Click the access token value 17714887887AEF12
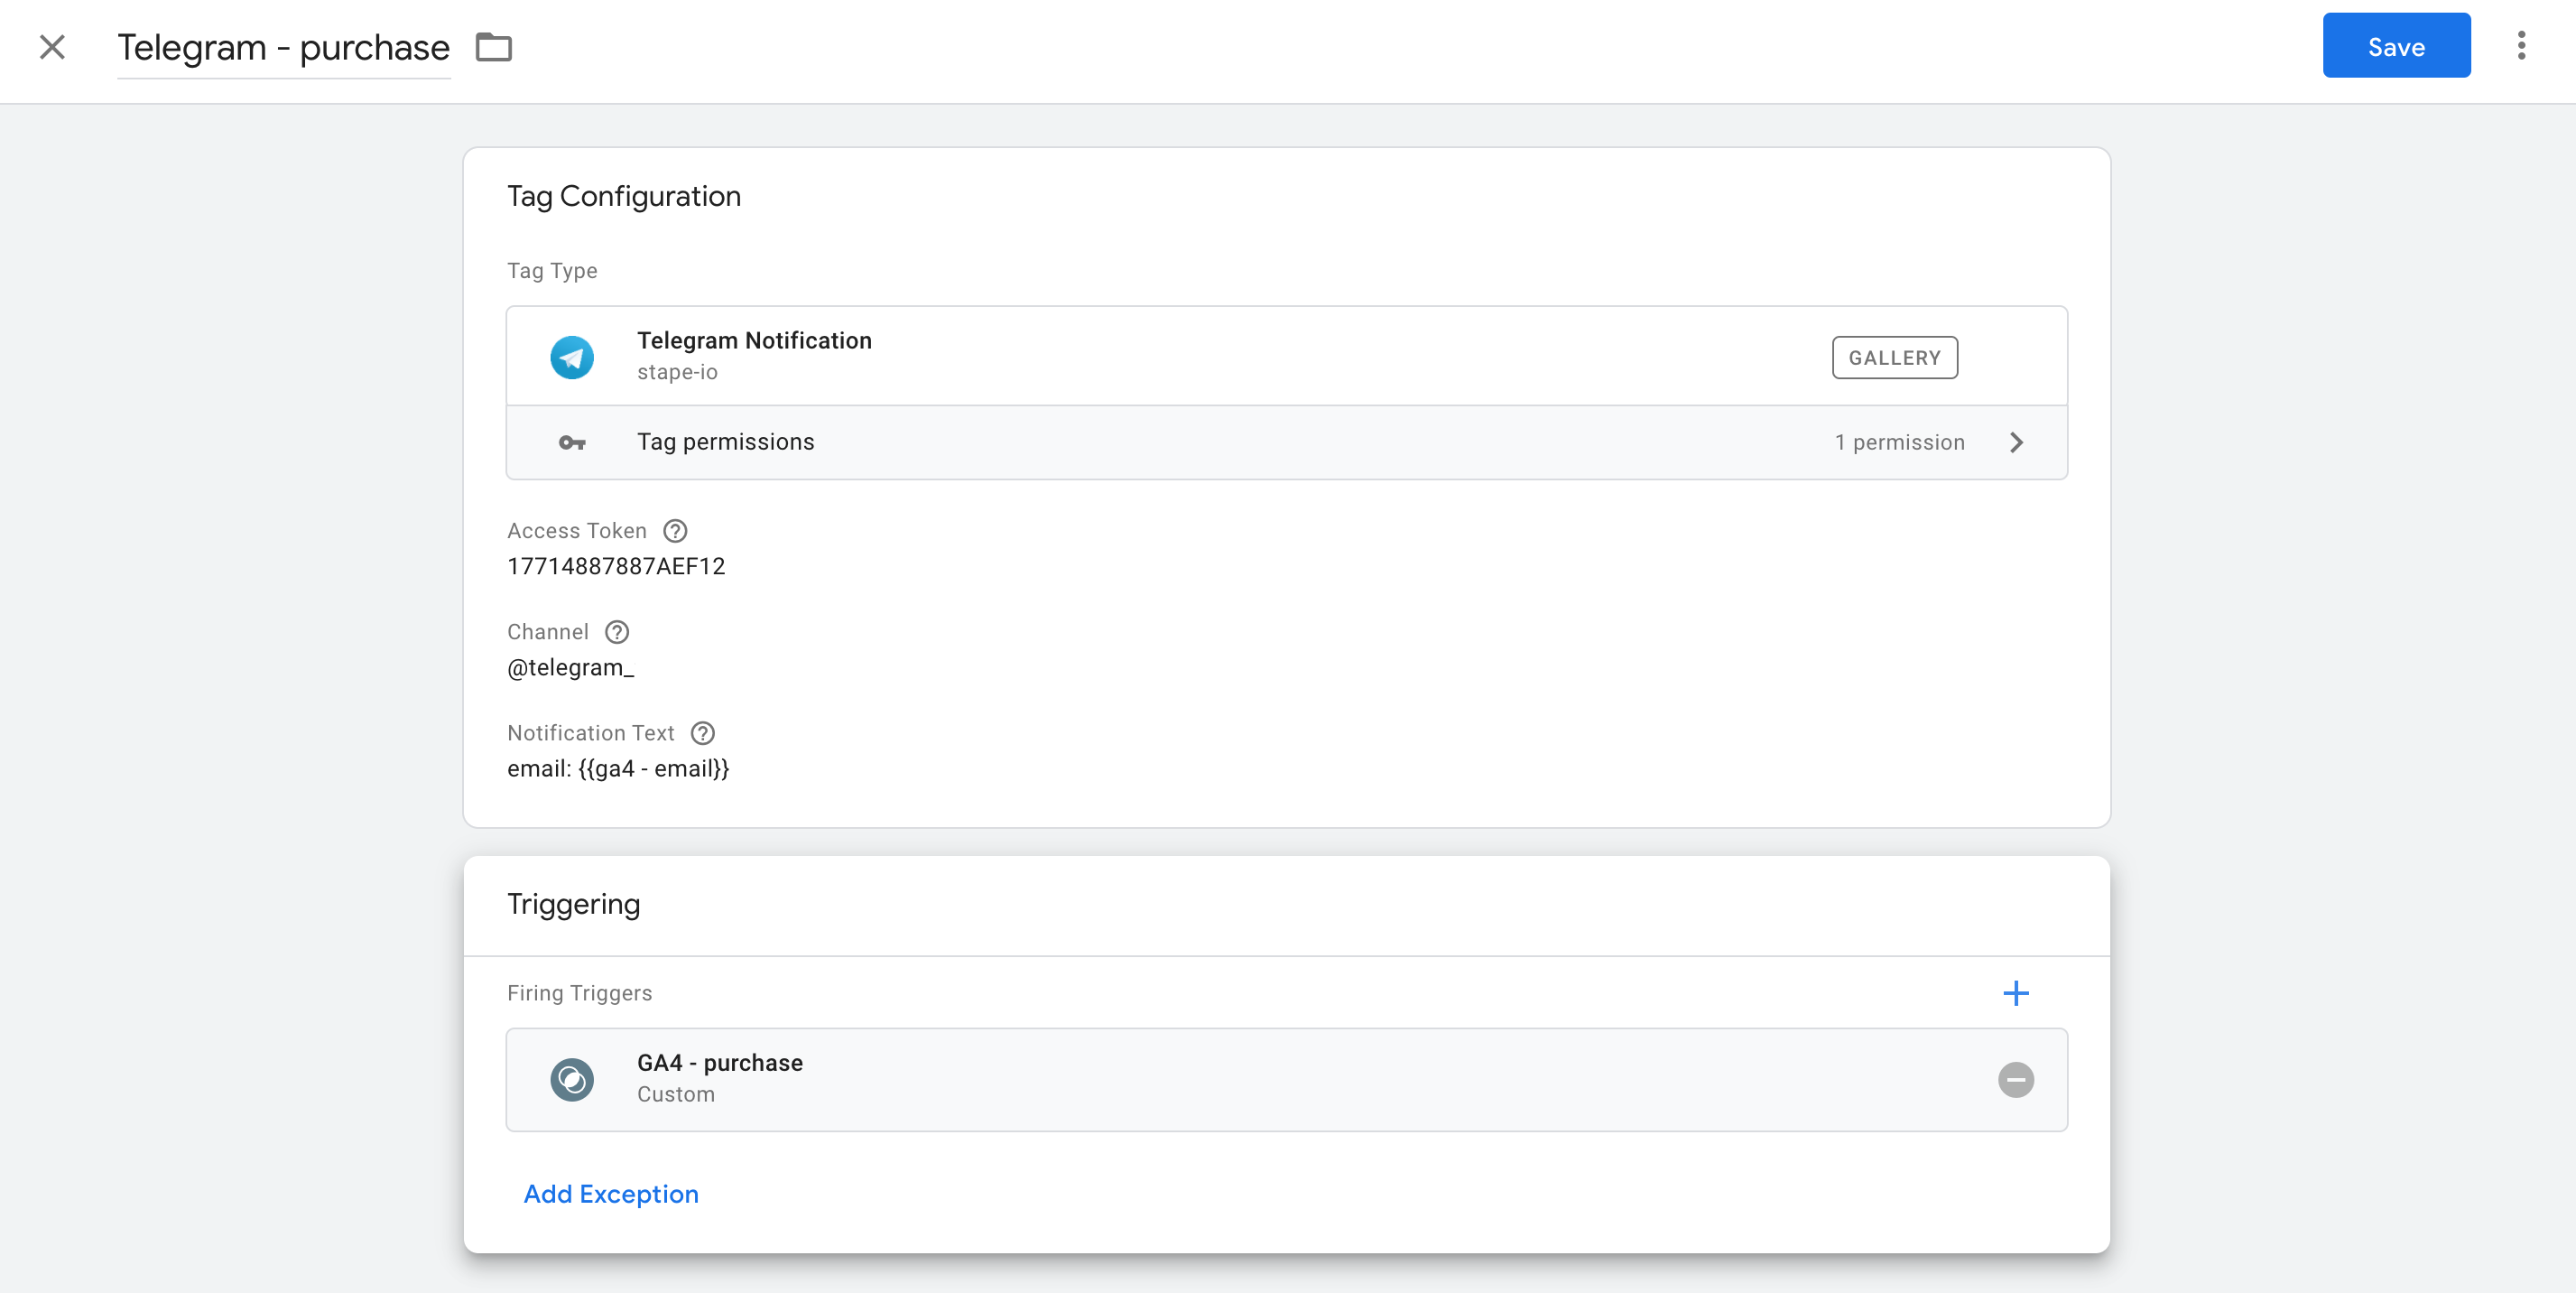Image resolution: width=2576 pixels, height=1293 pixels. click(616, 567)
